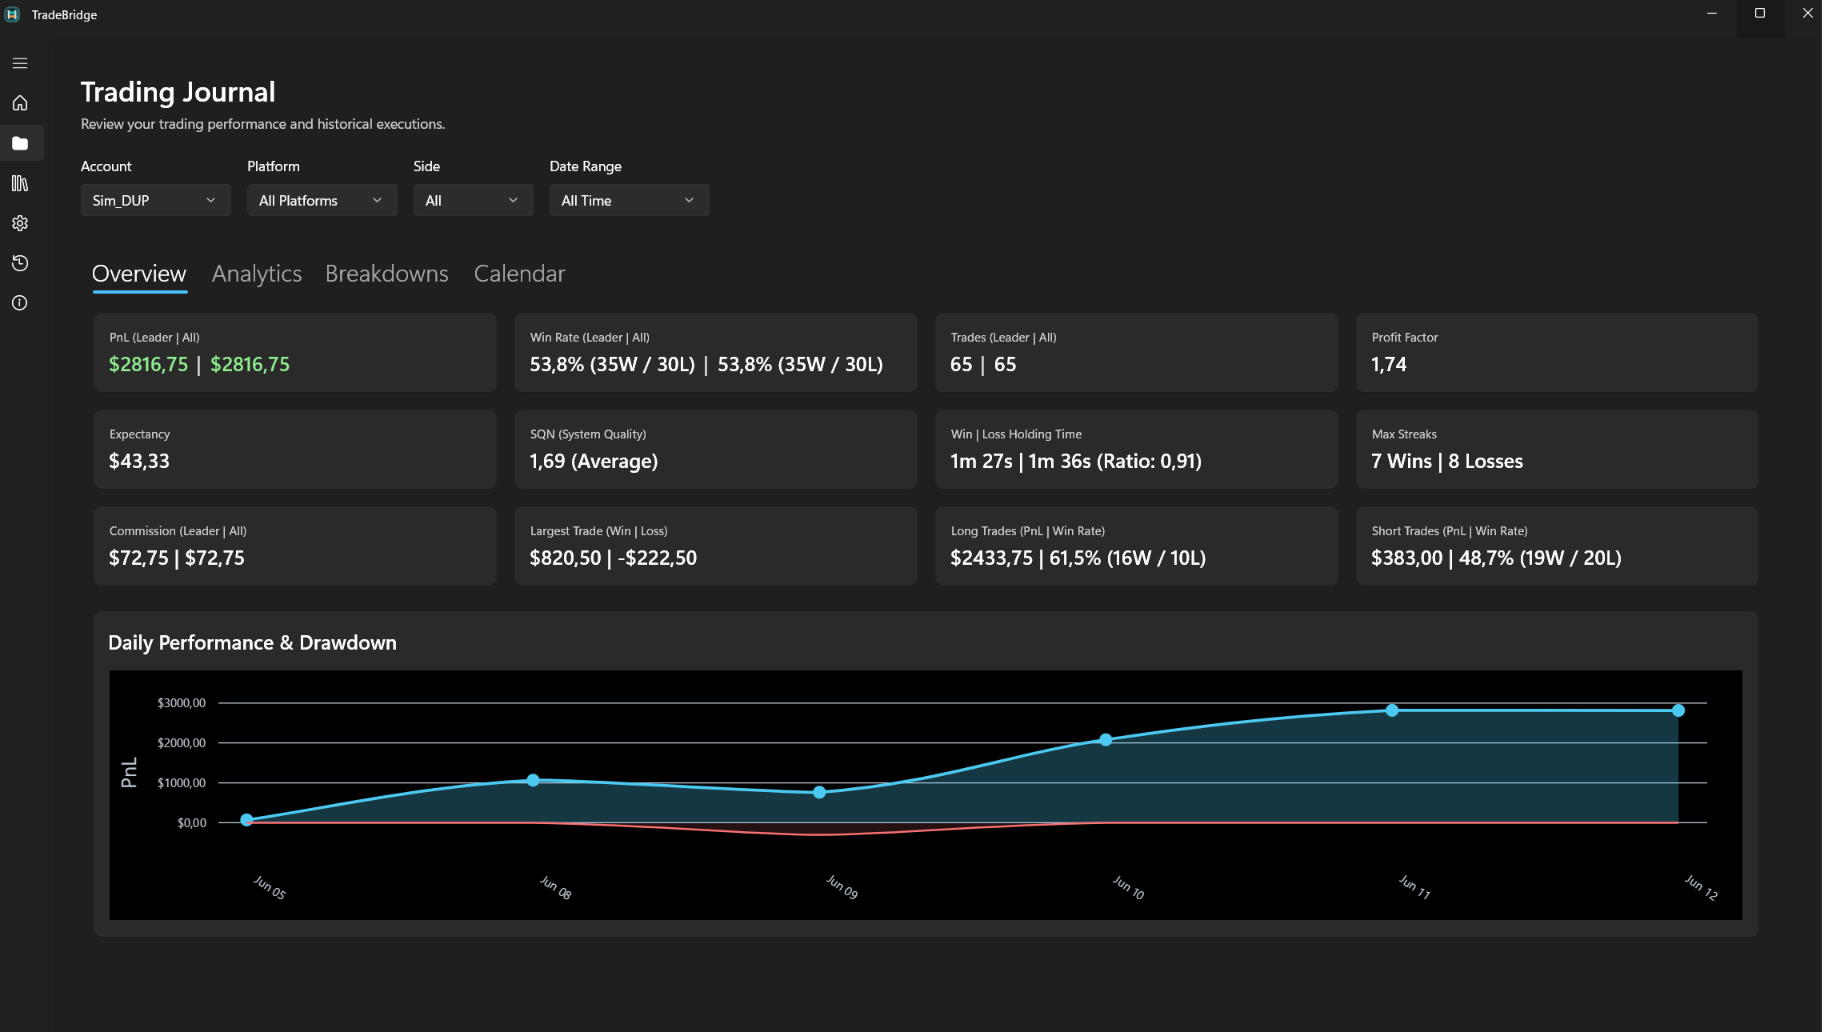Click the PnL value $2816,75 card

click(295, 352)
